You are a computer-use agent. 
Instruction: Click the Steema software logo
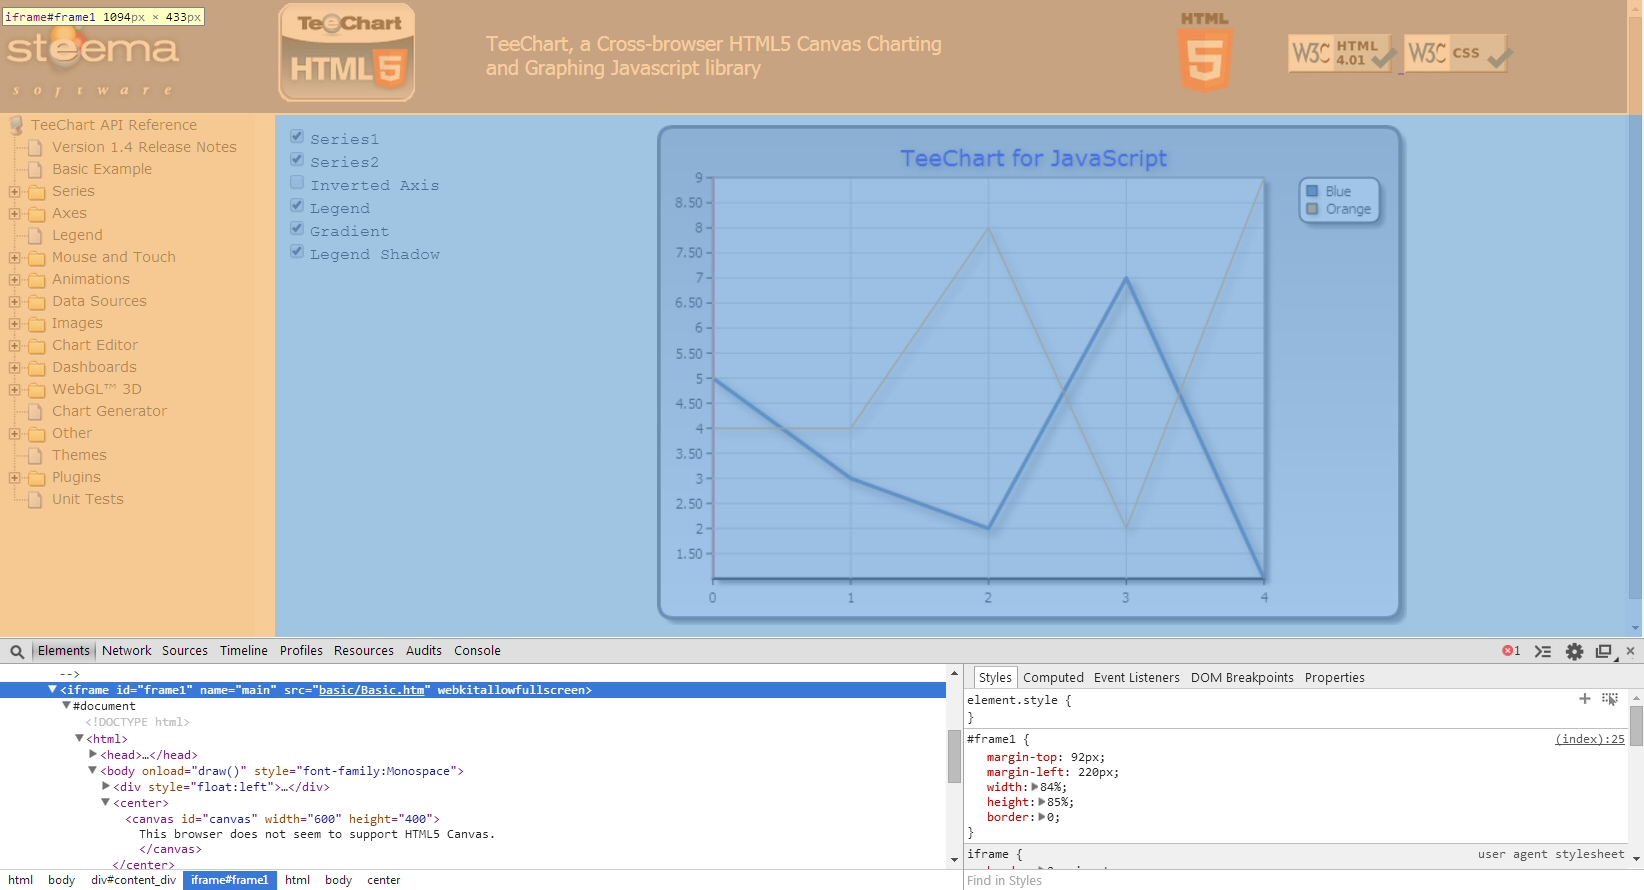pyautogui.click(x=92, y=60)
